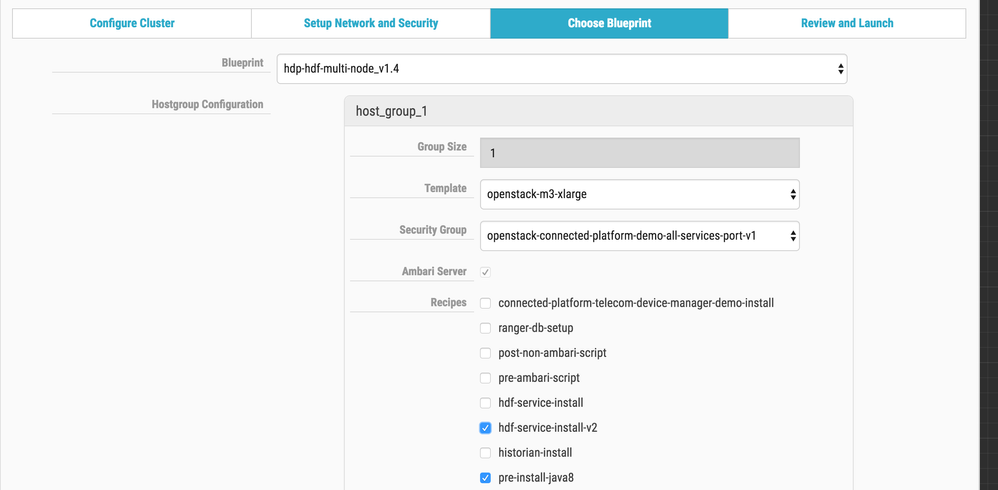Screen dimensions: 998x490
Task: Check the ranger-db-setup recipe
Action: coord(486,327)
